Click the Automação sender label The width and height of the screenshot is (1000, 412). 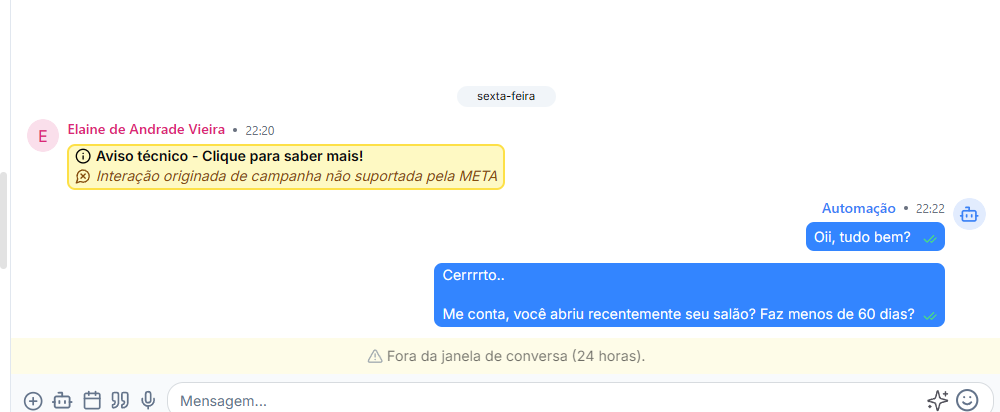858,208
